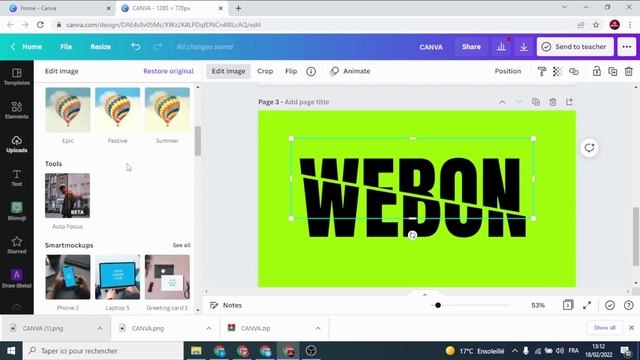640x360 pixels.
Task: Open the Flip toolbar option
Action: point(291,71)
